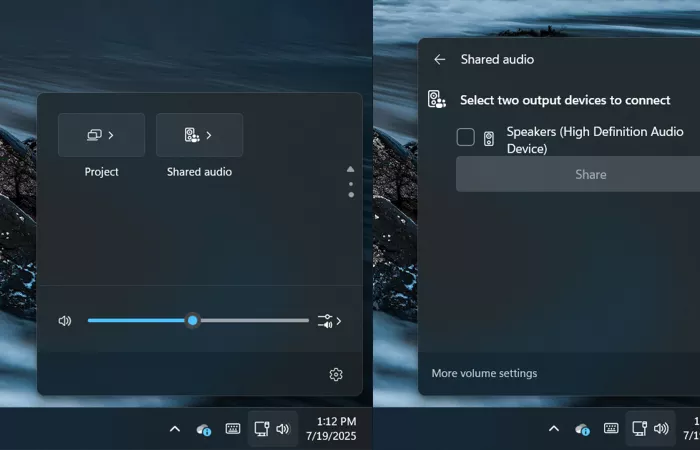Screen dimensions: 700x450
Task: Click the page dot indicators in quick settings
Action: (350, 189)
